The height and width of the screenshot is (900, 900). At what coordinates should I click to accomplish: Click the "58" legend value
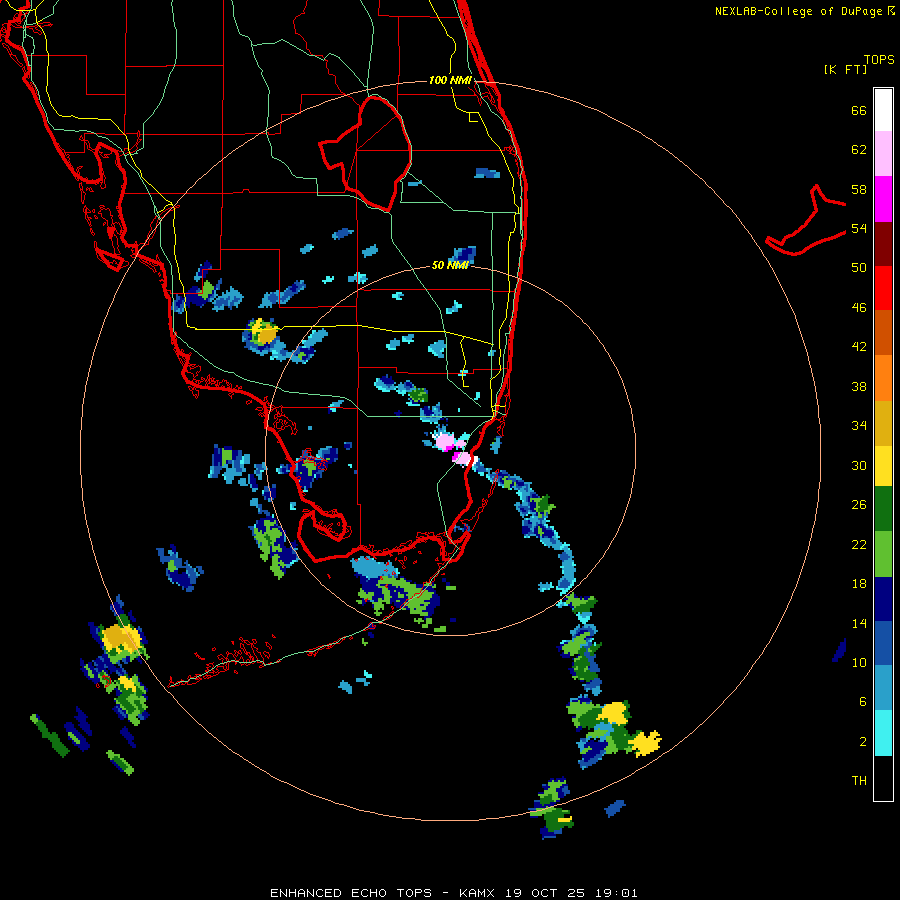click(859, 189)
